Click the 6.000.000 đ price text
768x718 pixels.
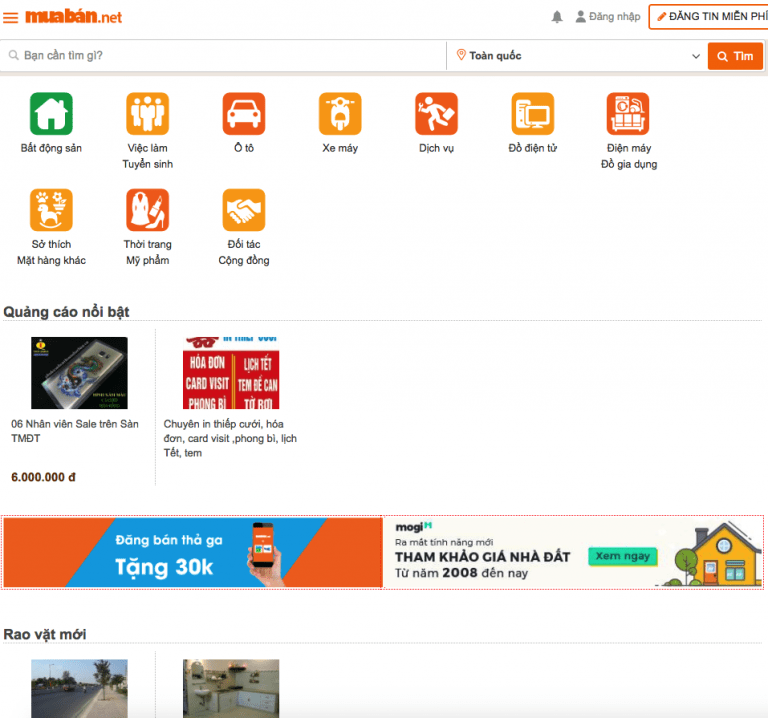click(43, 477)
